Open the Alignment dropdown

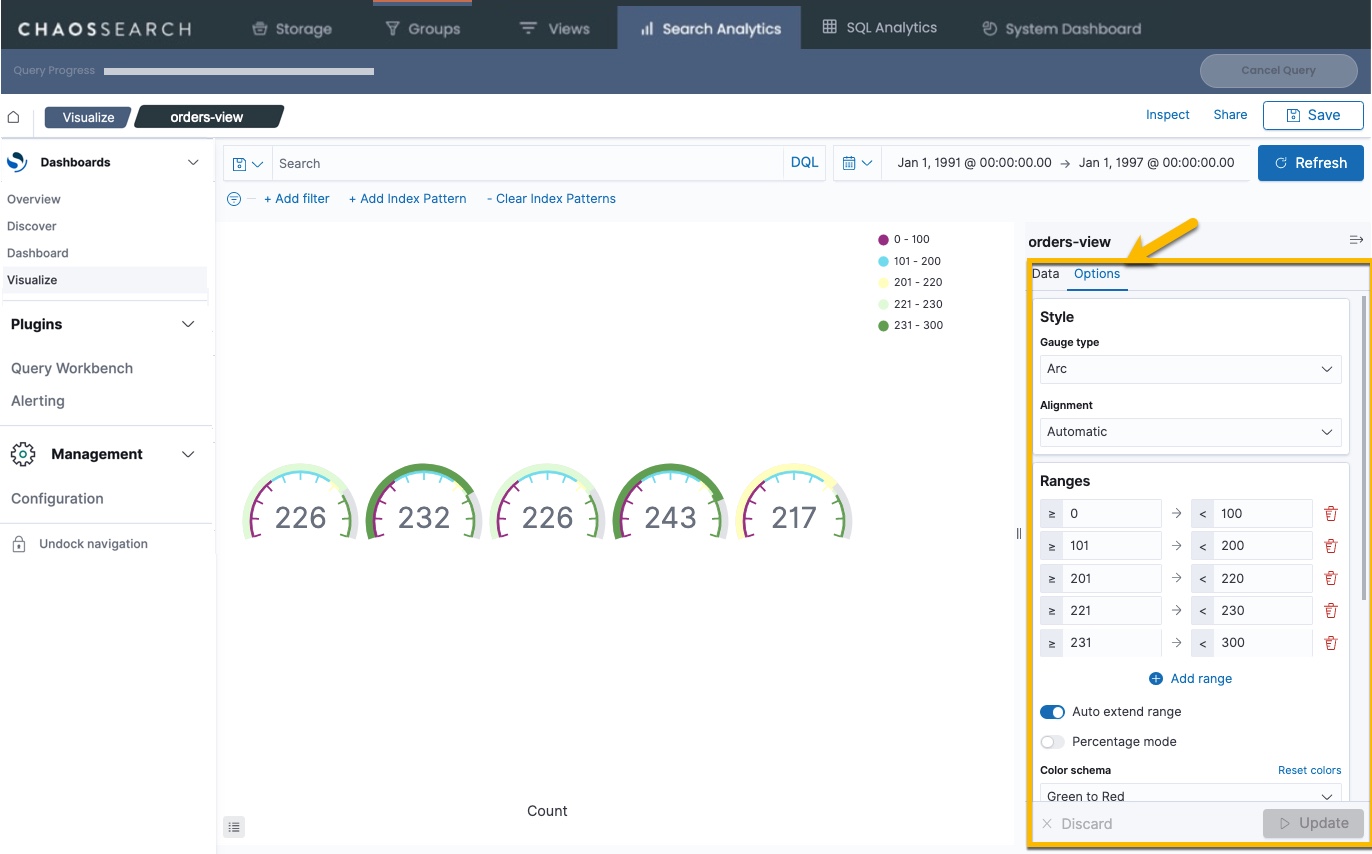1190,432
